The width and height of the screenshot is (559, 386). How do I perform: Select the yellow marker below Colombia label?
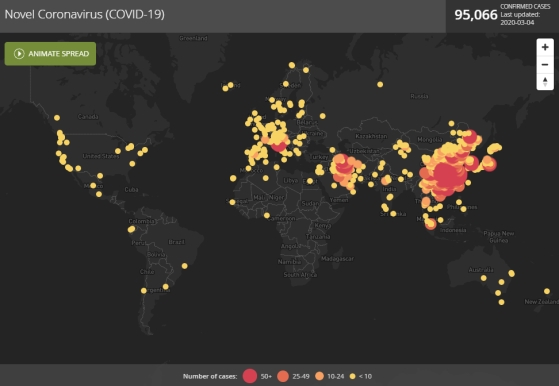pyautogui.click(x=131, y=229)
